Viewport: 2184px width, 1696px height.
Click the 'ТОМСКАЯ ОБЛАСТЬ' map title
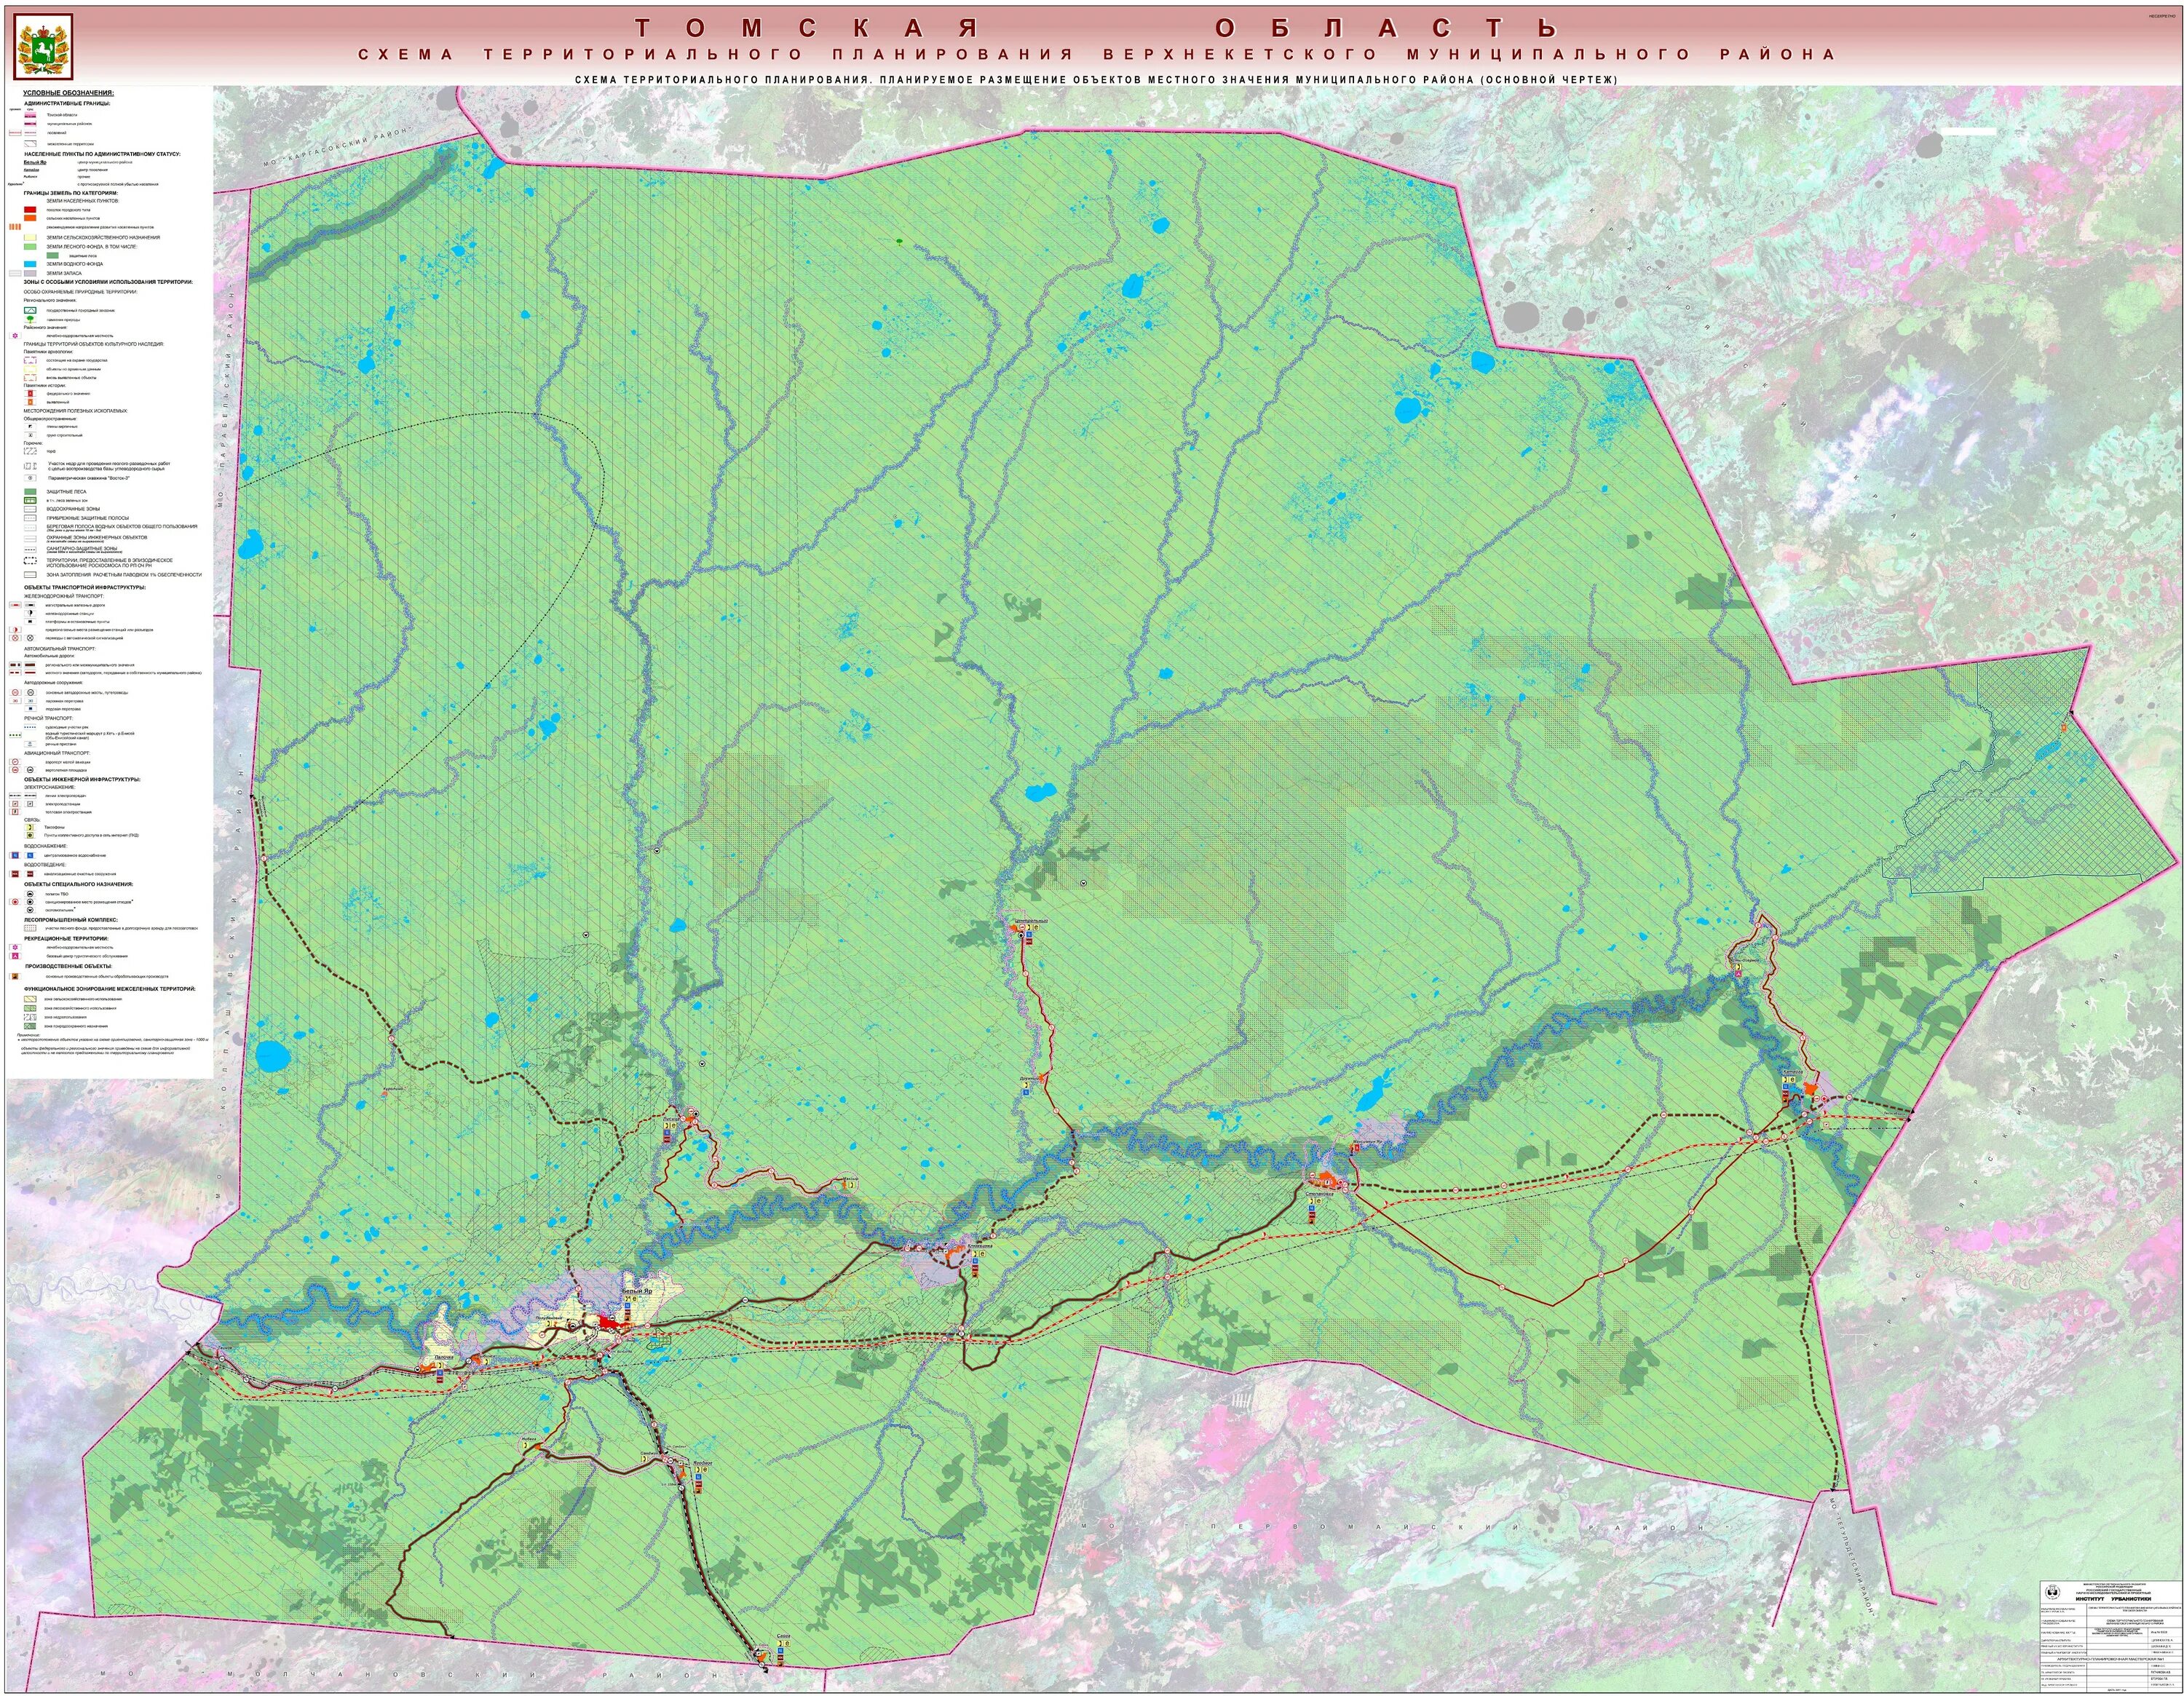[x=1095, y=27]
